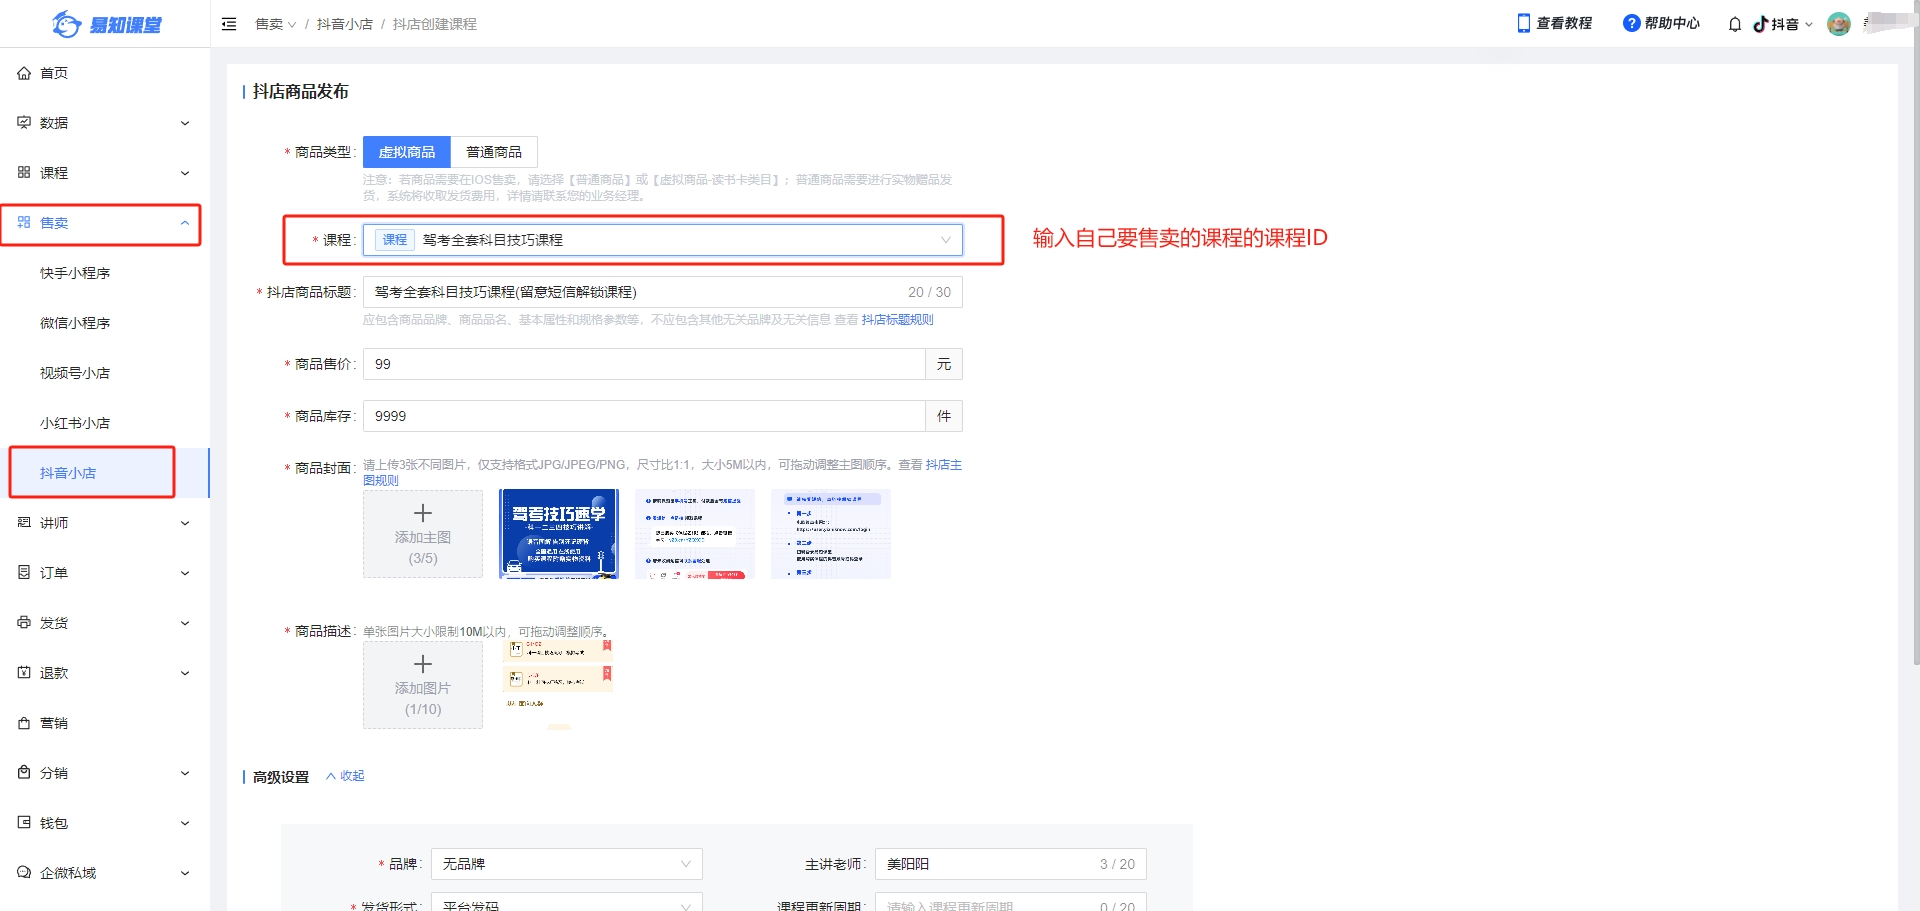1920x911 pixels.
Task: Click the 抖店商品标题 input field
Action: 663,292
